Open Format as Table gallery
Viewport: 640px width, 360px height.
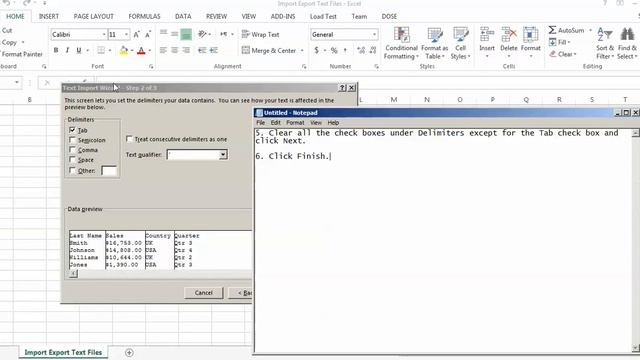(434, 43)
